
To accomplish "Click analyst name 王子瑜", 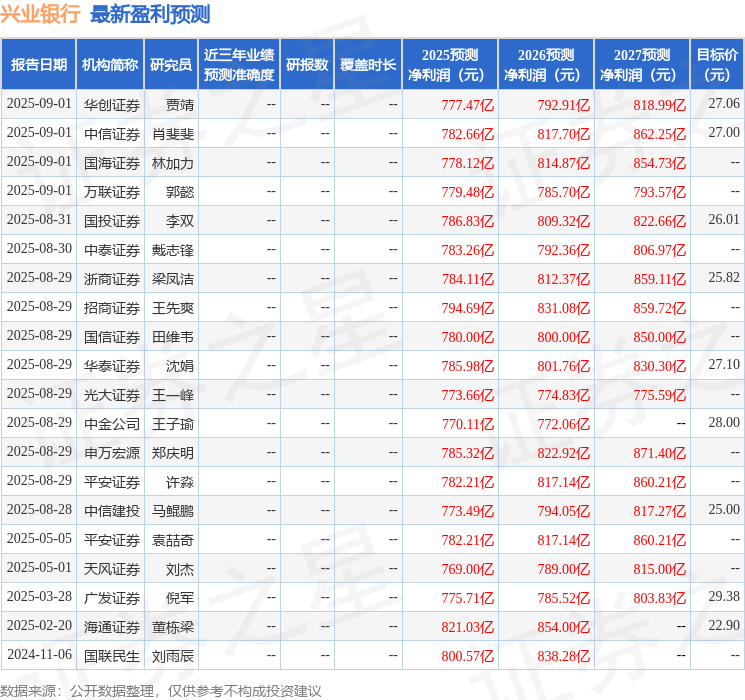I will point(172,424).
